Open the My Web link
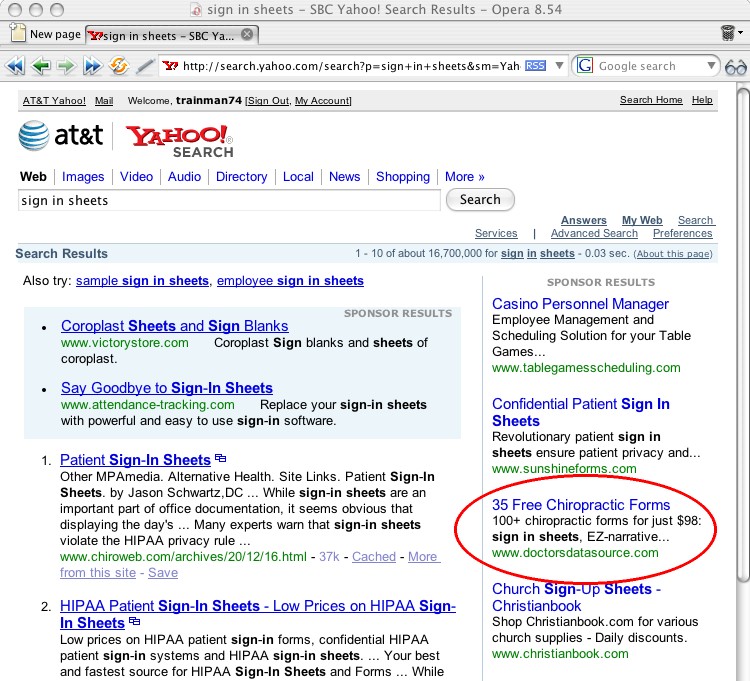 coord(642,220)
